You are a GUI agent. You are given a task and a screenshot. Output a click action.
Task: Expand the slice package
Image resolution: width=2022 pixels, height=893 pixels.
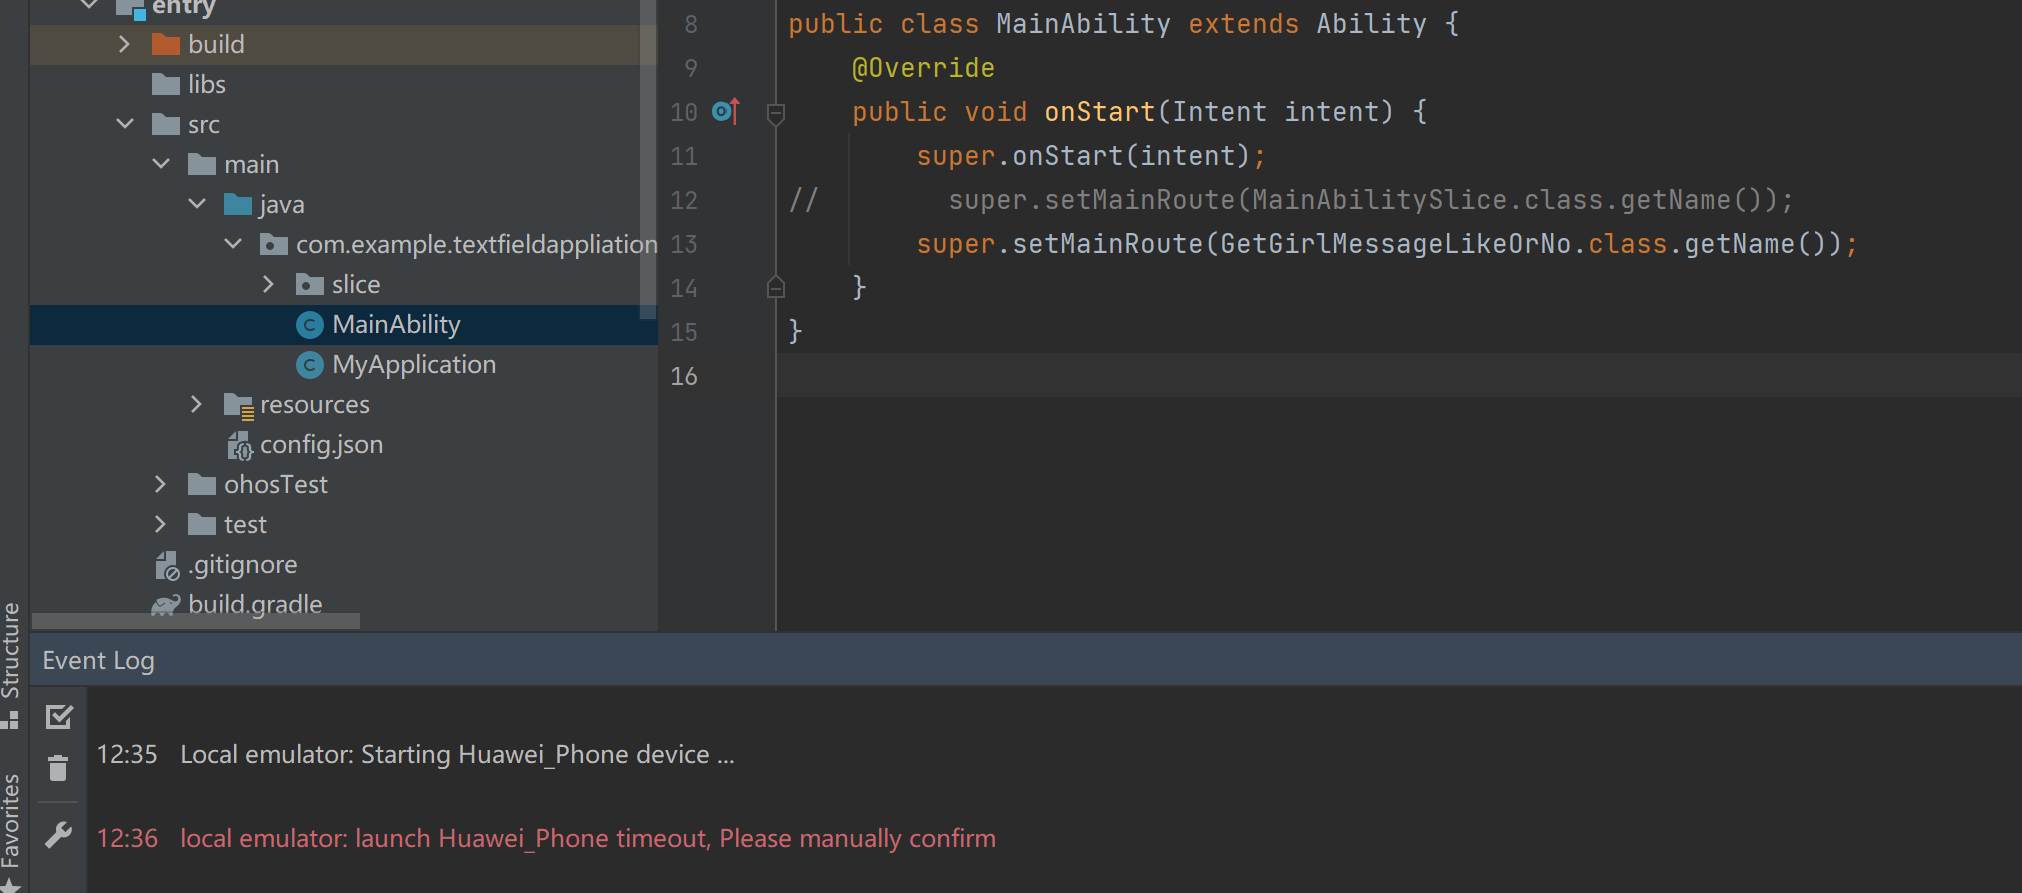coord(268,284)
